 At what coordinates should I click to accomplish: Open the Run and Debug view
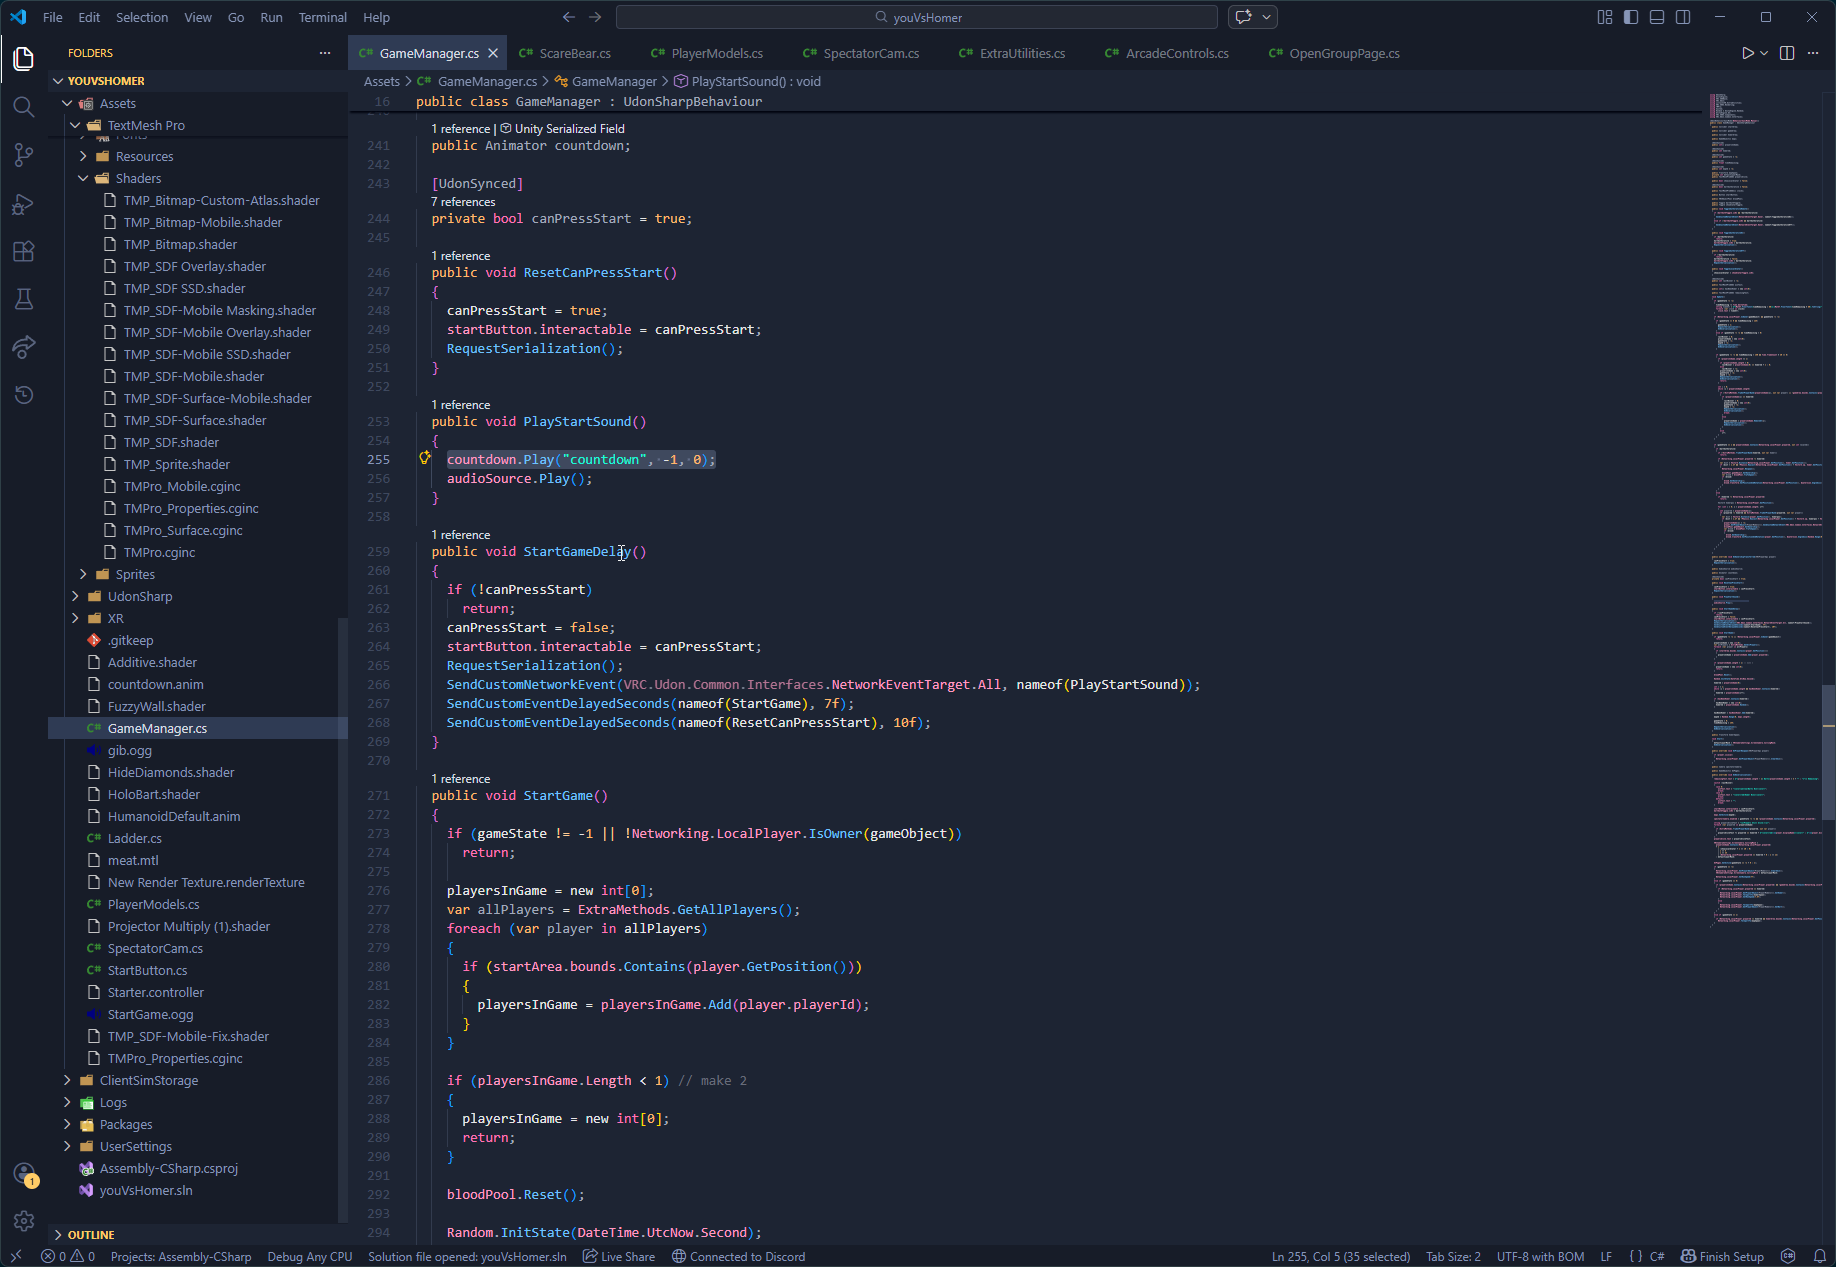24,204
